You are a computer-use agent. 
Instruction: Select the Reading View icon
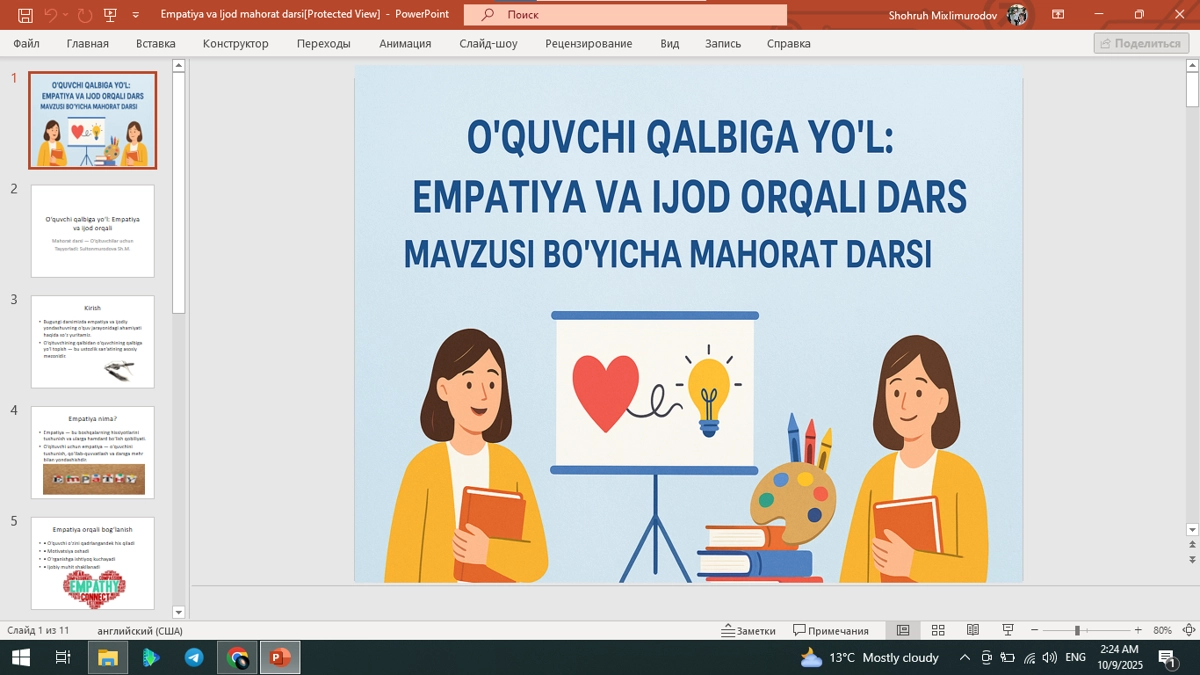coord(971,630)
